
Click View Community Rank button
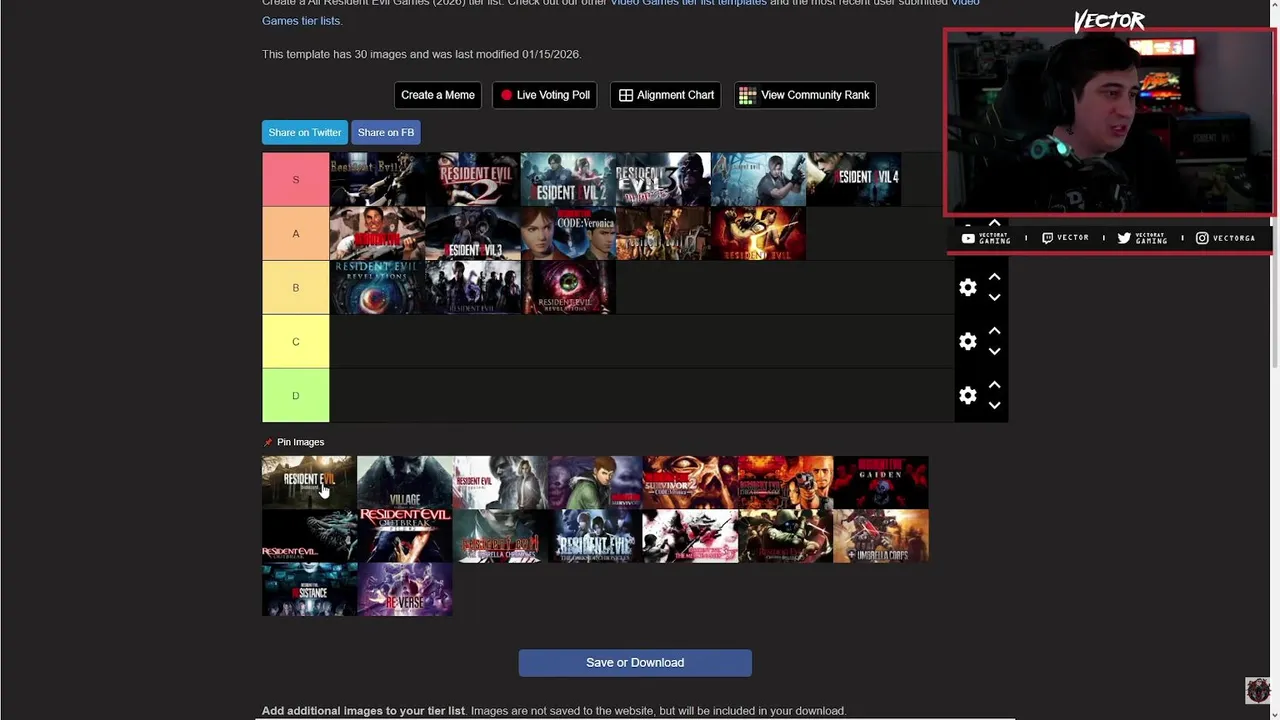pyautogui.click(x=805, y=95)
